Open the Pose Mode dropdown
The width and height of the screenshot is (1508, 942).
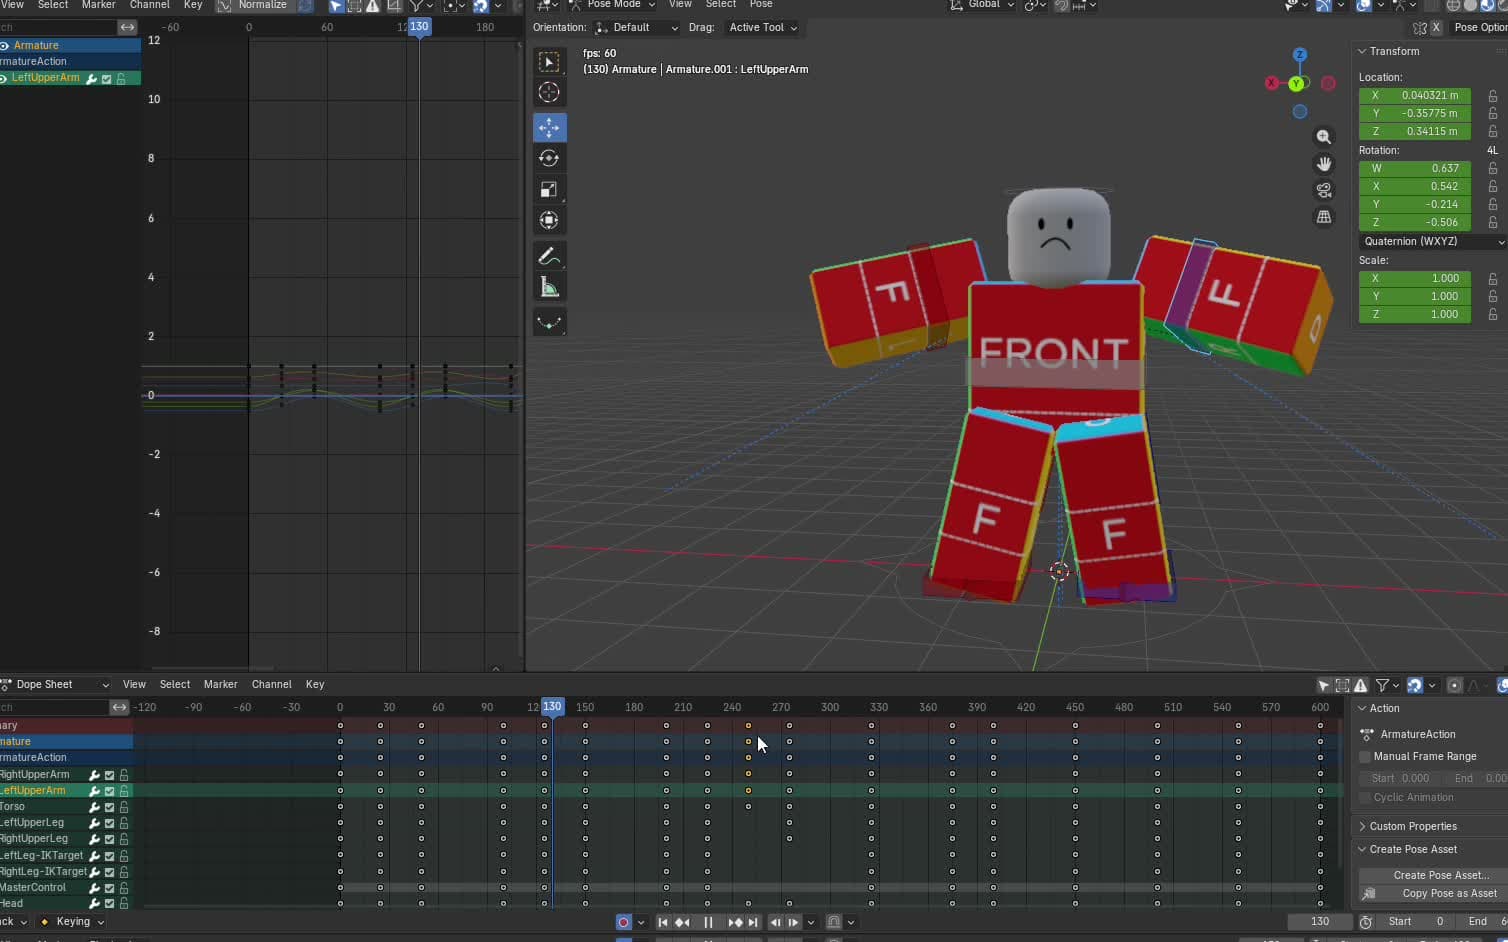point(612,5)
